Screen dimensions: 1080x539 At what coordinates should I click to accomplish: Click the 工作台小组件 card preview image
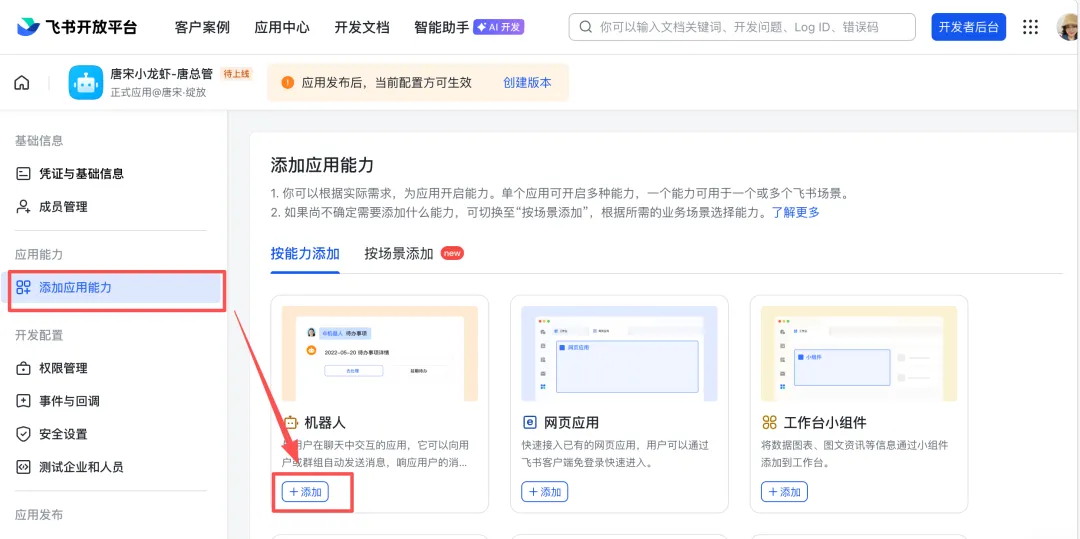[x=859, y=353]
